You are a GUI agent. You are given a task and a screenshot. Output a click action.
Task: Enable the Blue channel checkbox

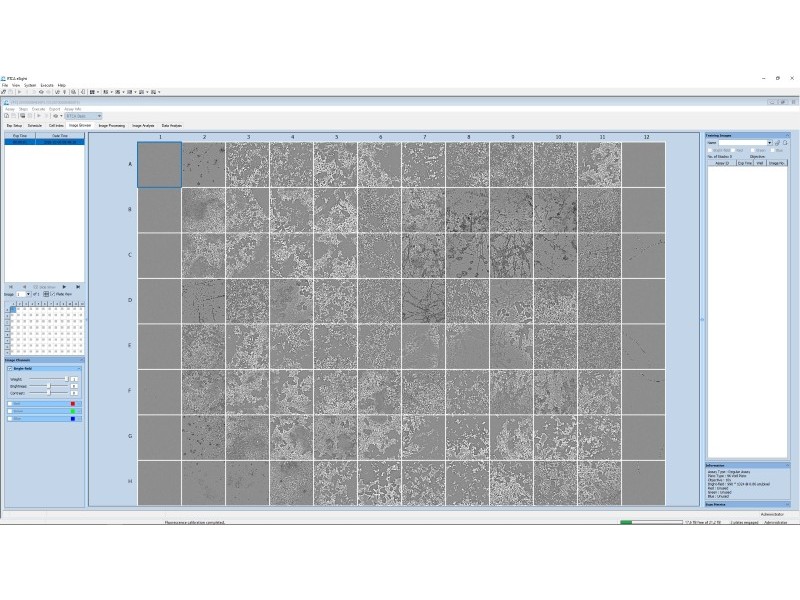click(10, 419)
